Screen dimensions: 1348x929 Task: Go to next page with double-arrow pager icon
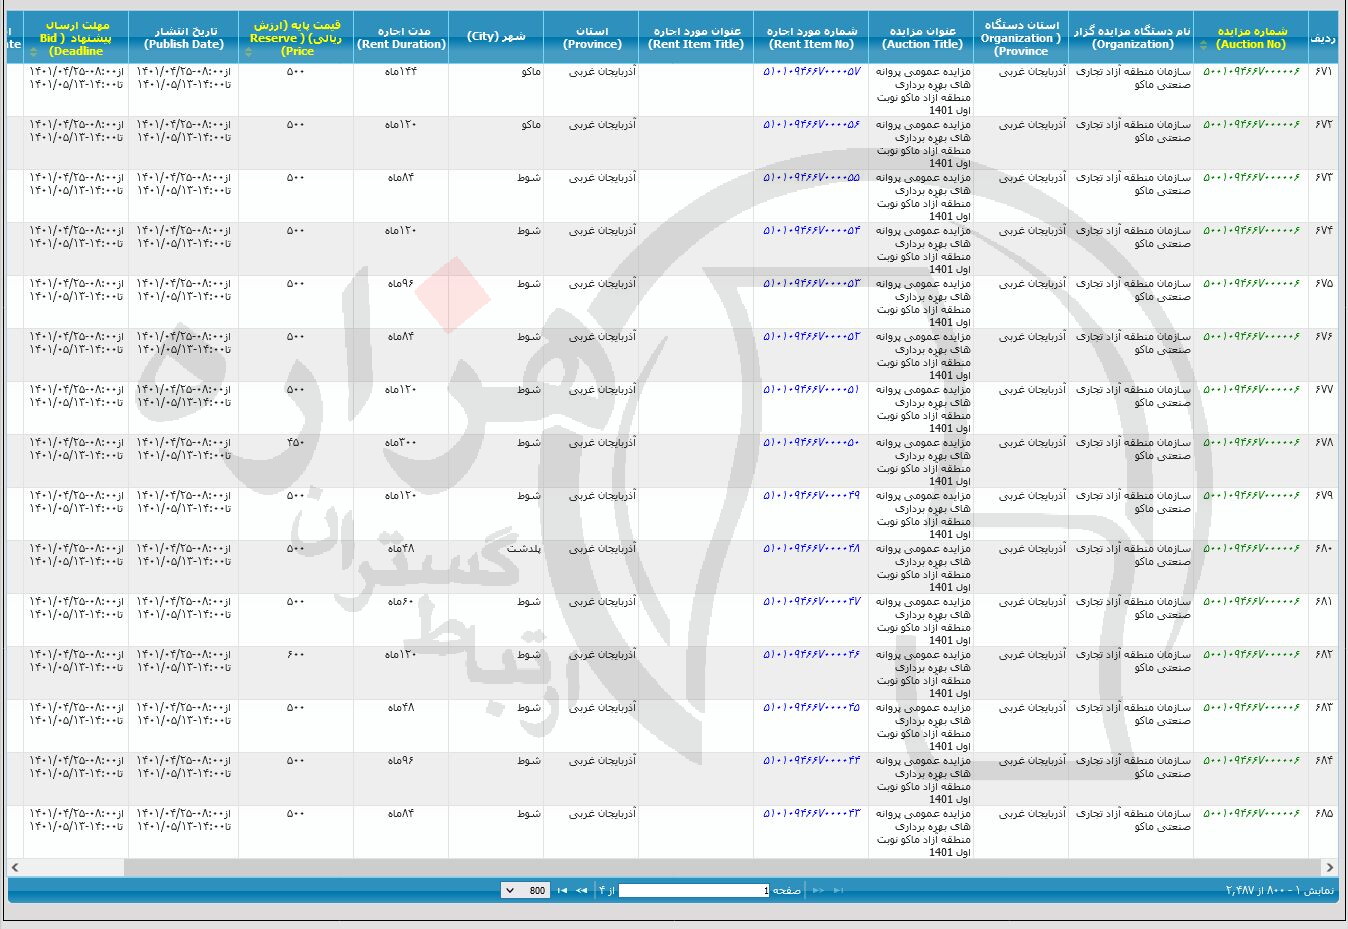pos(582,890)
